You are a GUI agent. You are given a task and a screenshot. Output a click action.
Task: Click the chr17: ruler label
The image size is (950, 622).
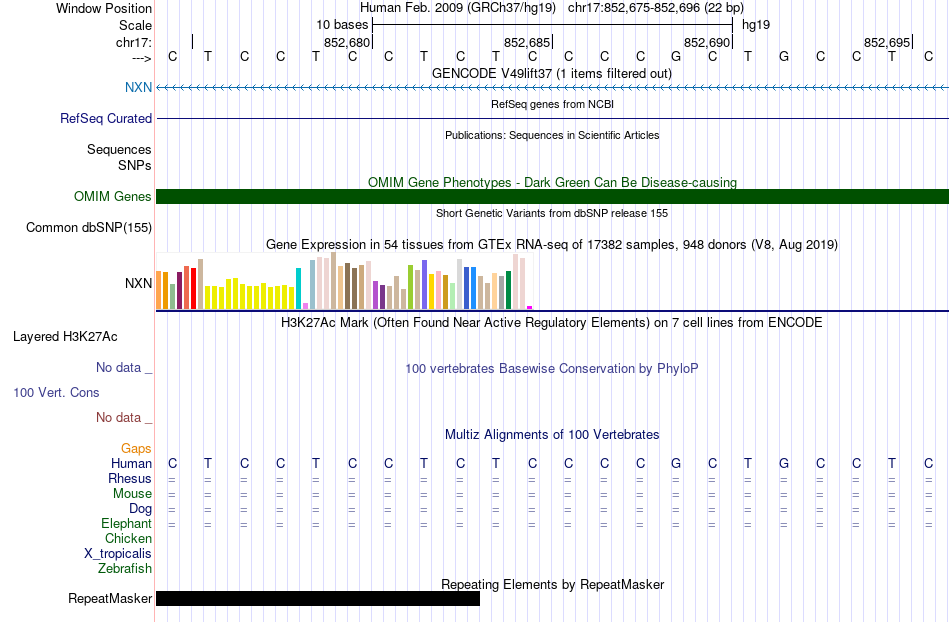coord(133,42)
